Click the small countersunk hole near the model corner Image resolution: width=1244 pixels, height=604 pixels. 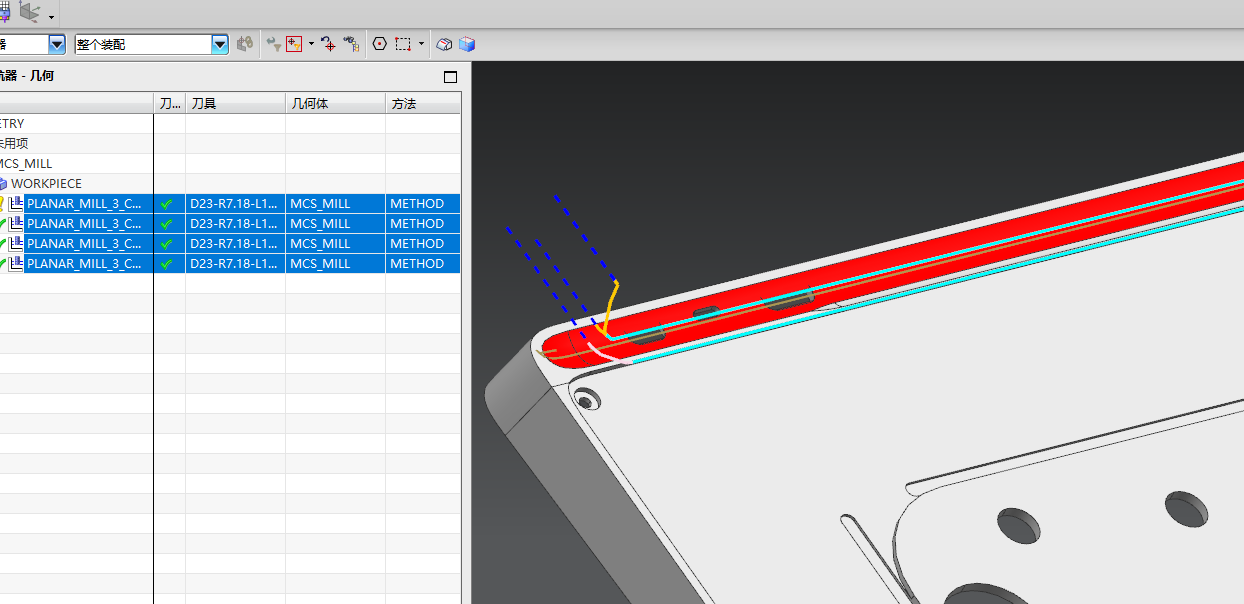(x=586, y=398)
